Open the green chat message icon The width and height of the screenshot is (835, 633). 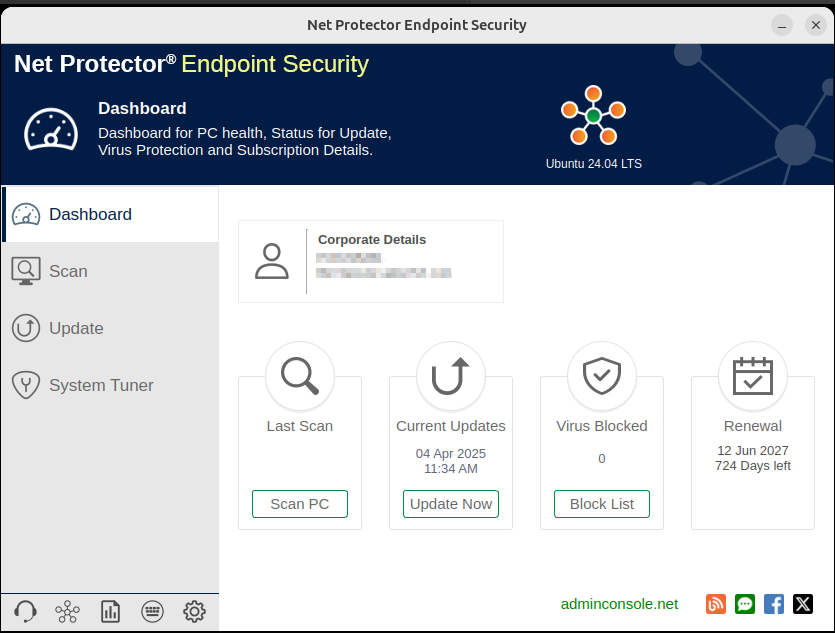point(744,604)
